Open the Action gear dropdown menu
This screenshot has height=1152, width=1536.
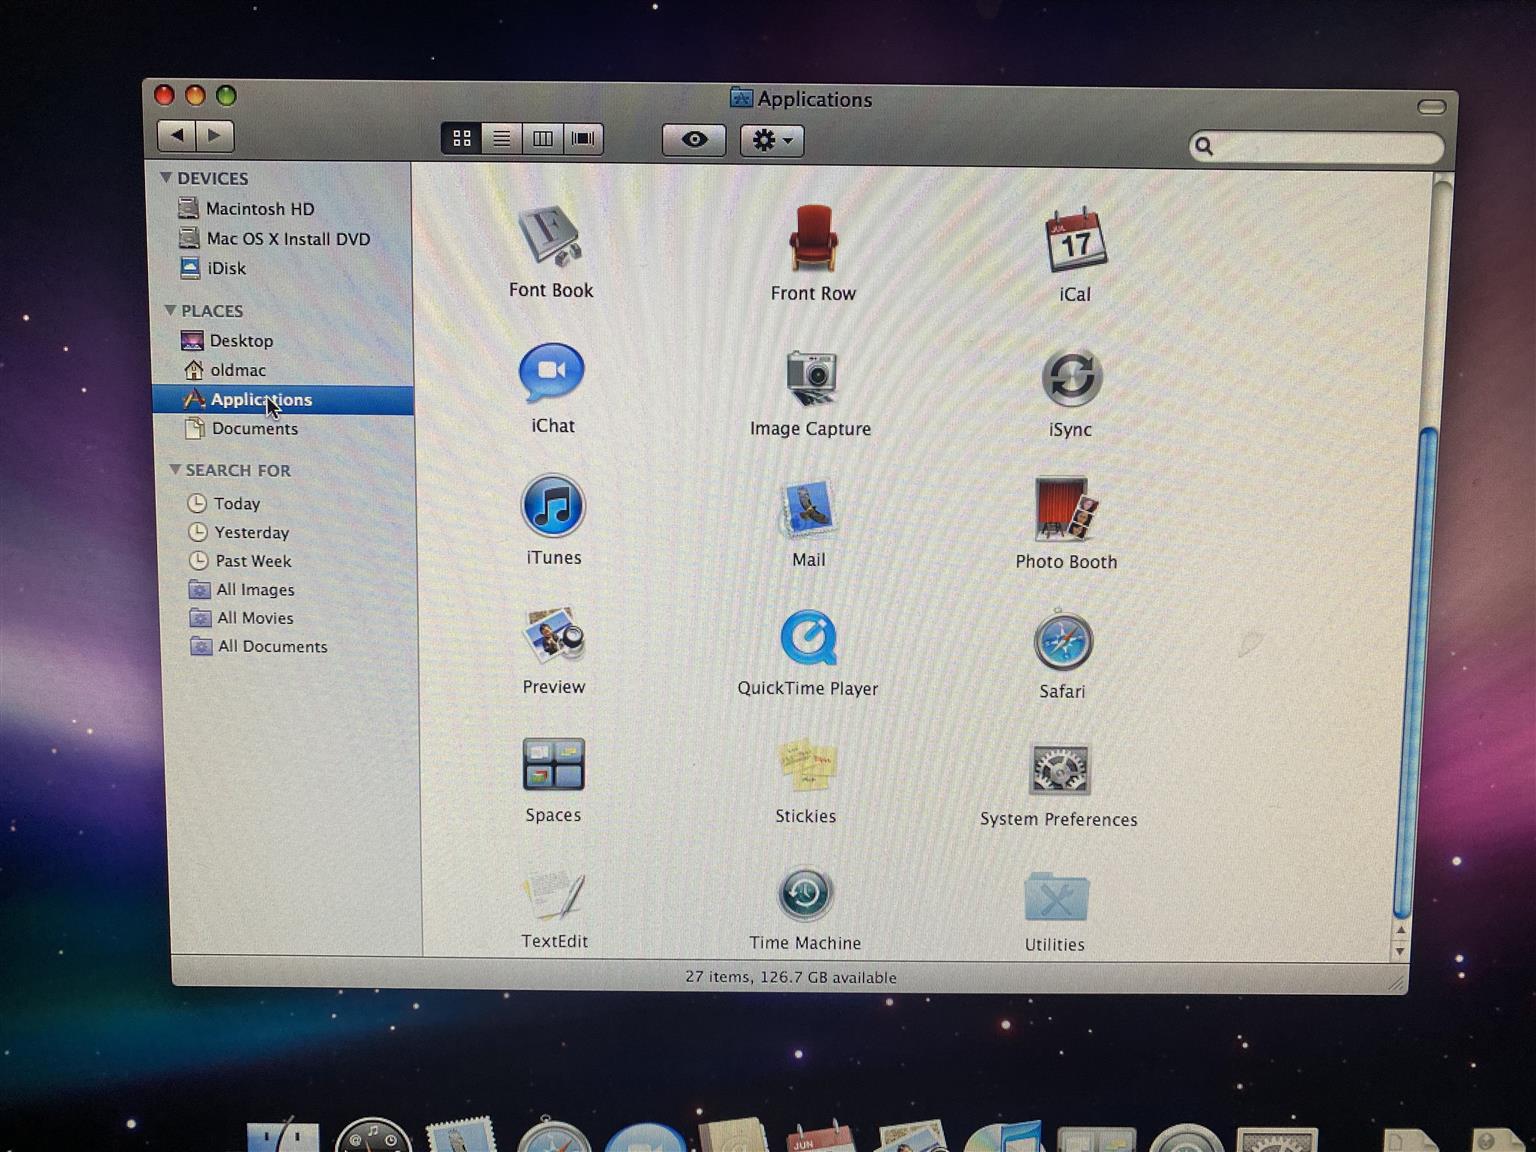[x=772, y=141]
